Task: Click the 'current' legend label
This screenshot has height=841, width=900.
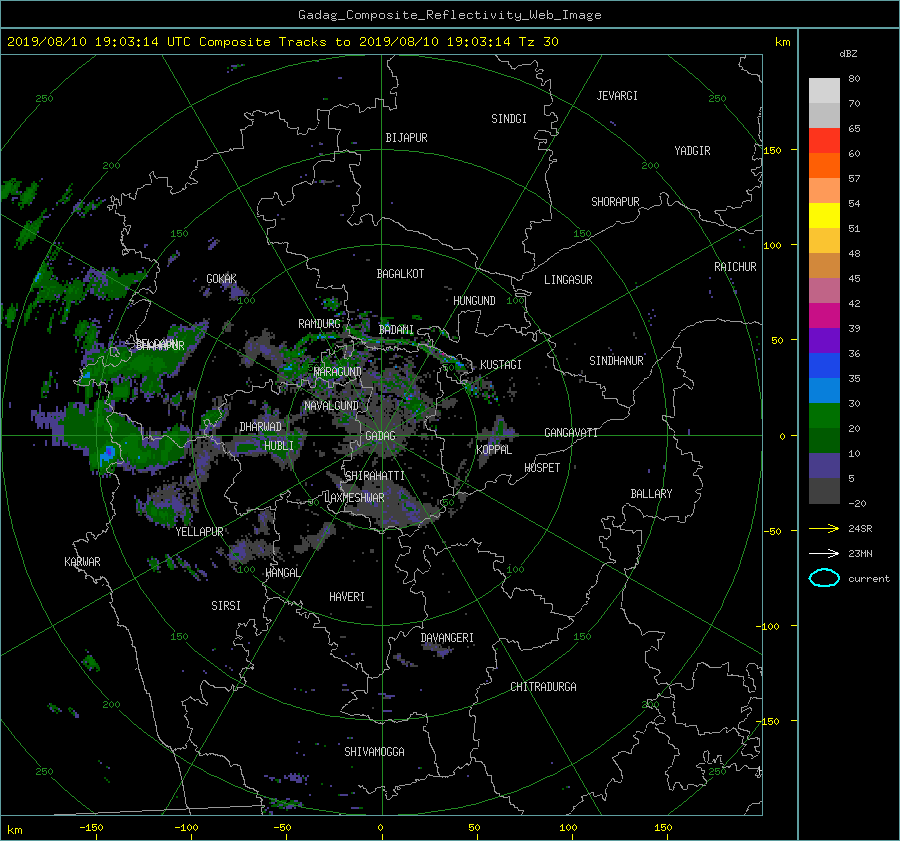Action: 868,579
